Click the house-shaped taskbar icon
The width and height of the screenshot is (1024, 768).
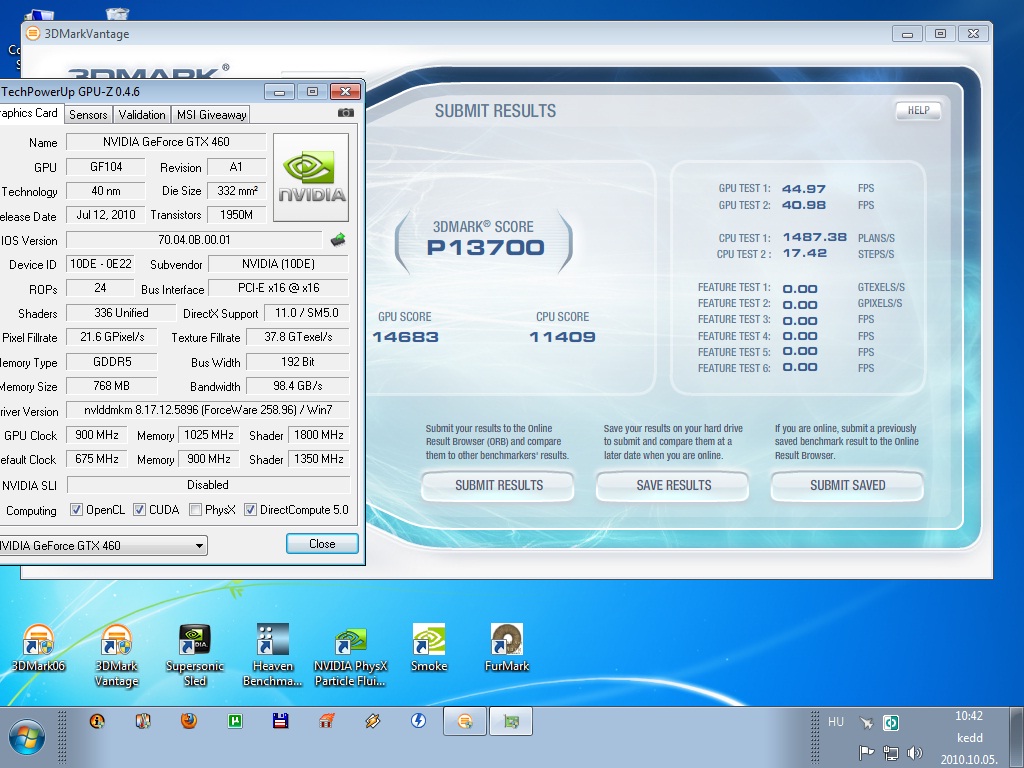click(327, 721)
